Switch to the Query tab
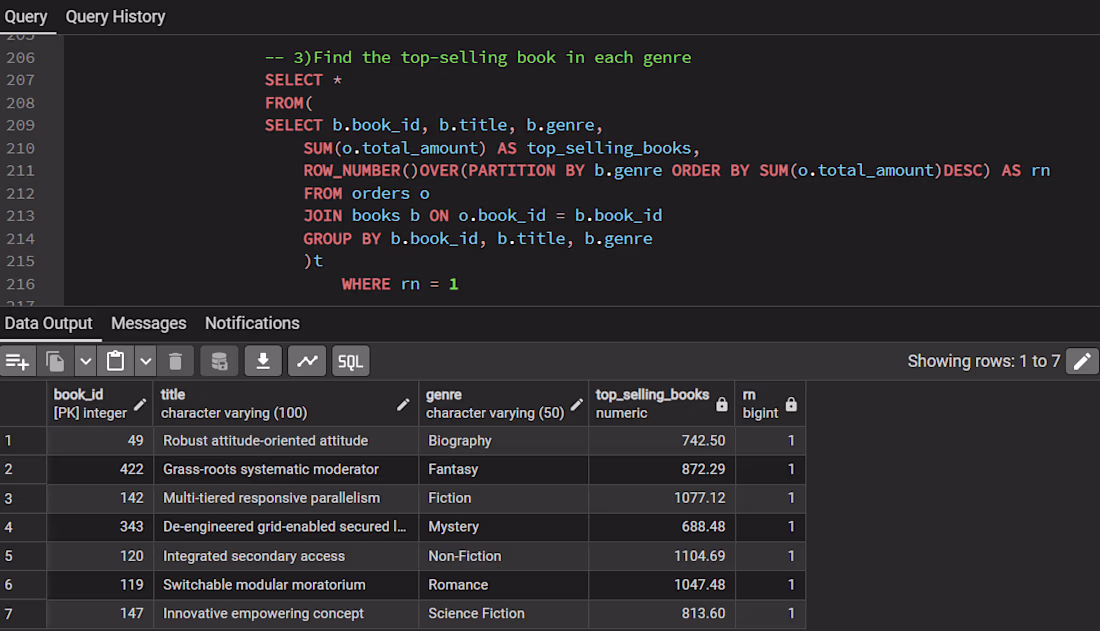The height and width of the screenshot is (631, 1100). [x=26, y=16]
